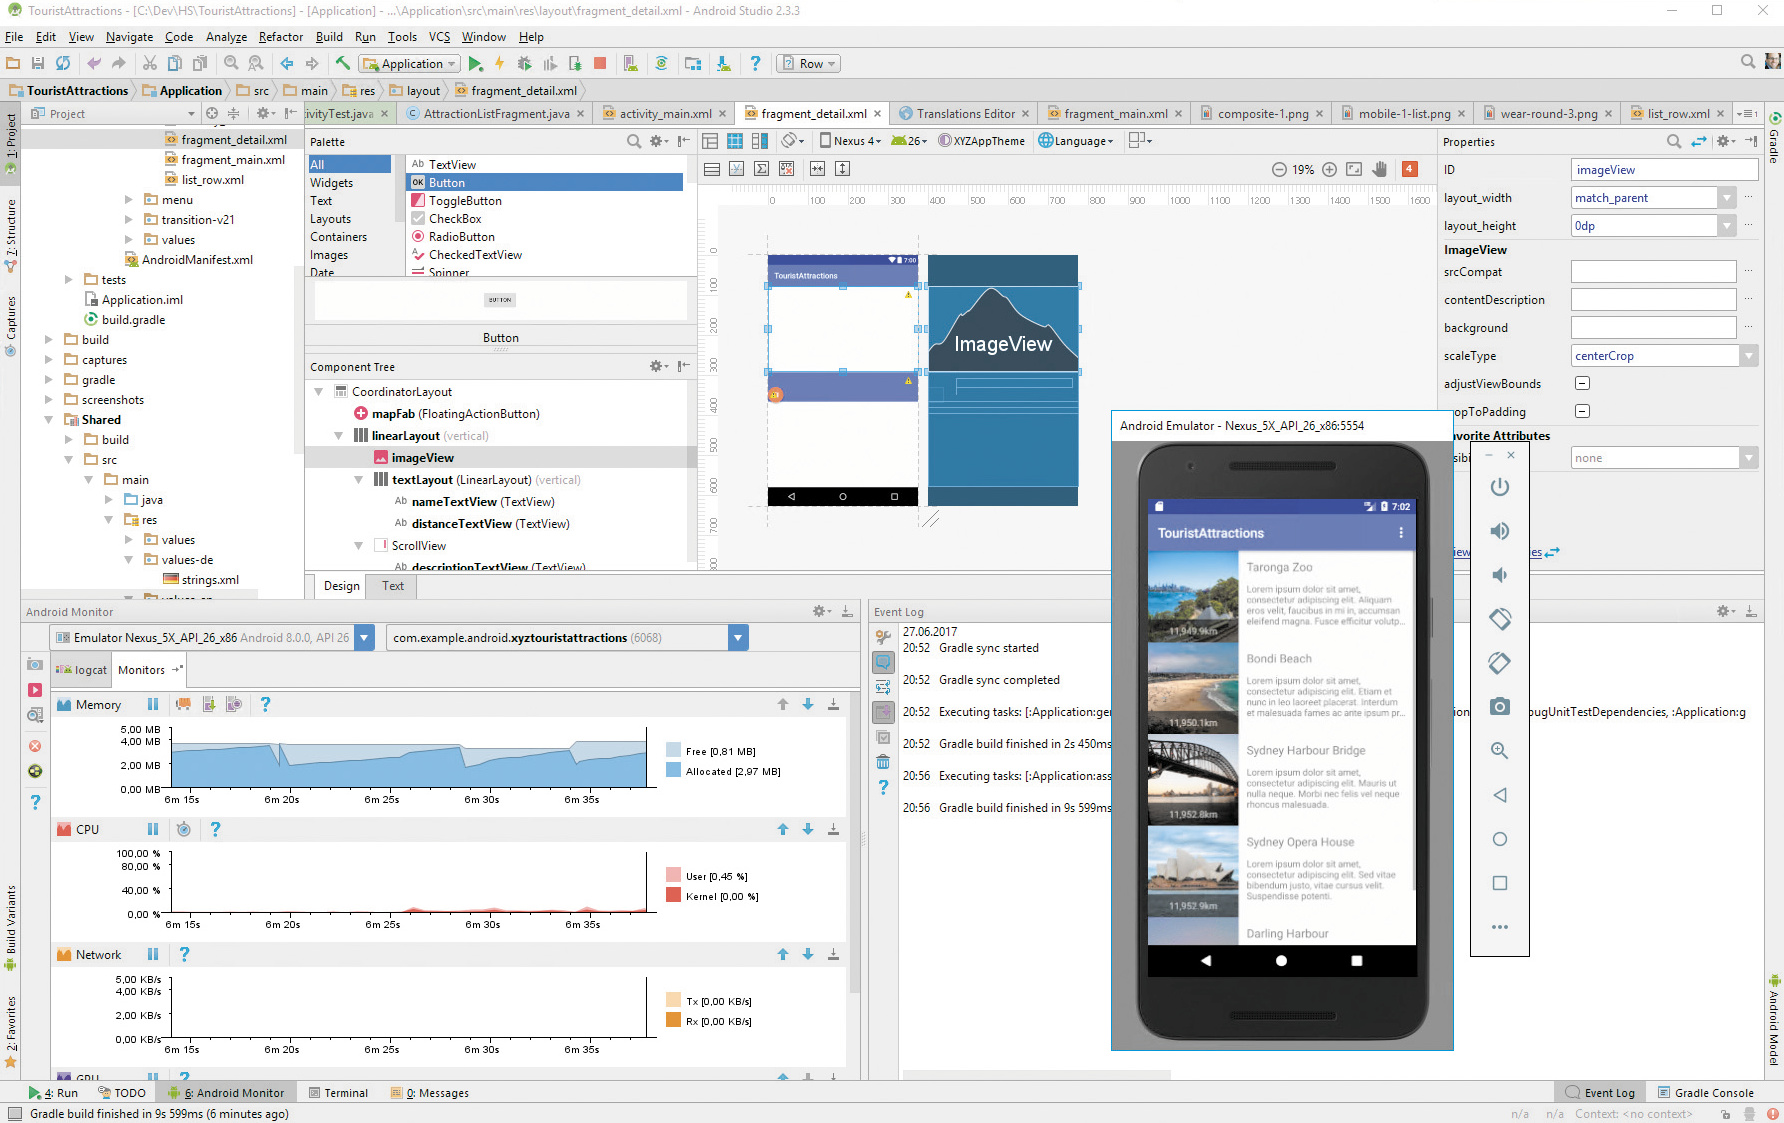This screenshot has width=1784, height=1123.
Task: Open the Terminal tool window
Action: (x=338, y=1093)
